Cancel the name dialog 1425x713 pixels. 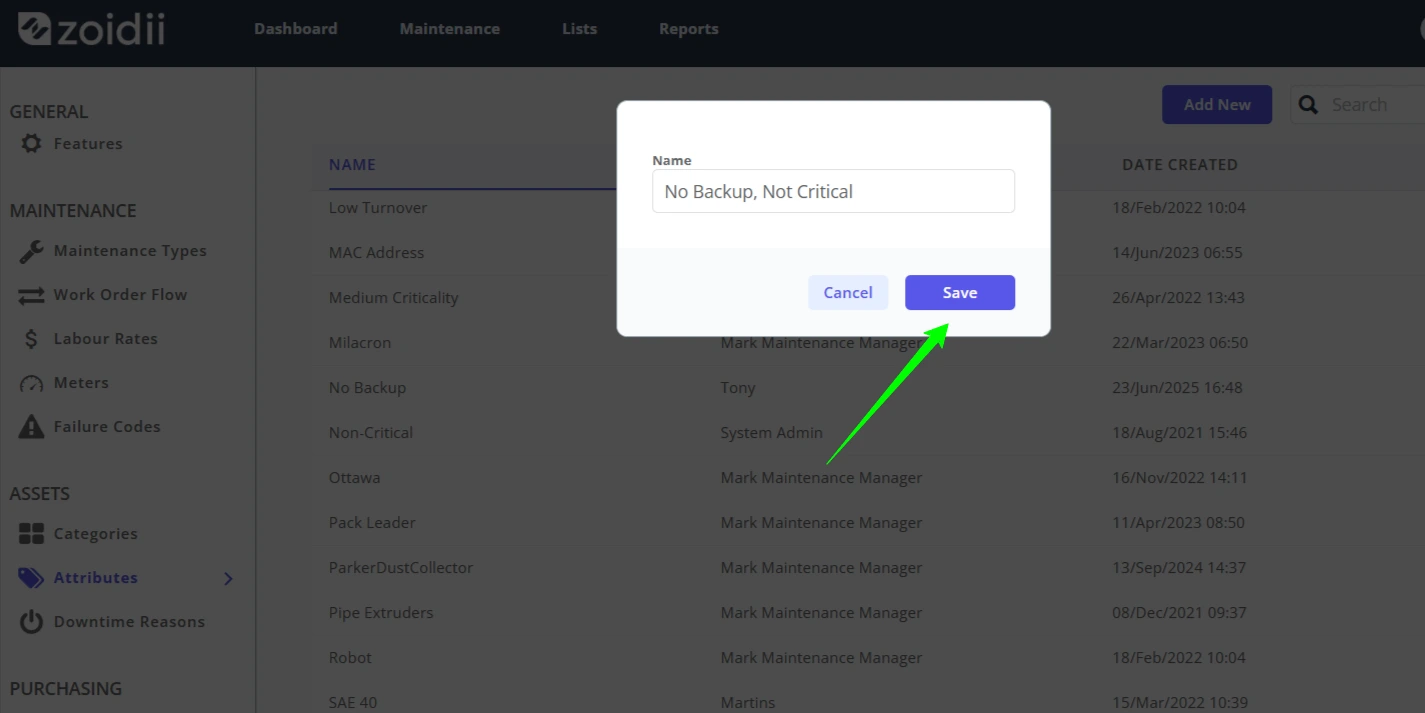(848, 293)
